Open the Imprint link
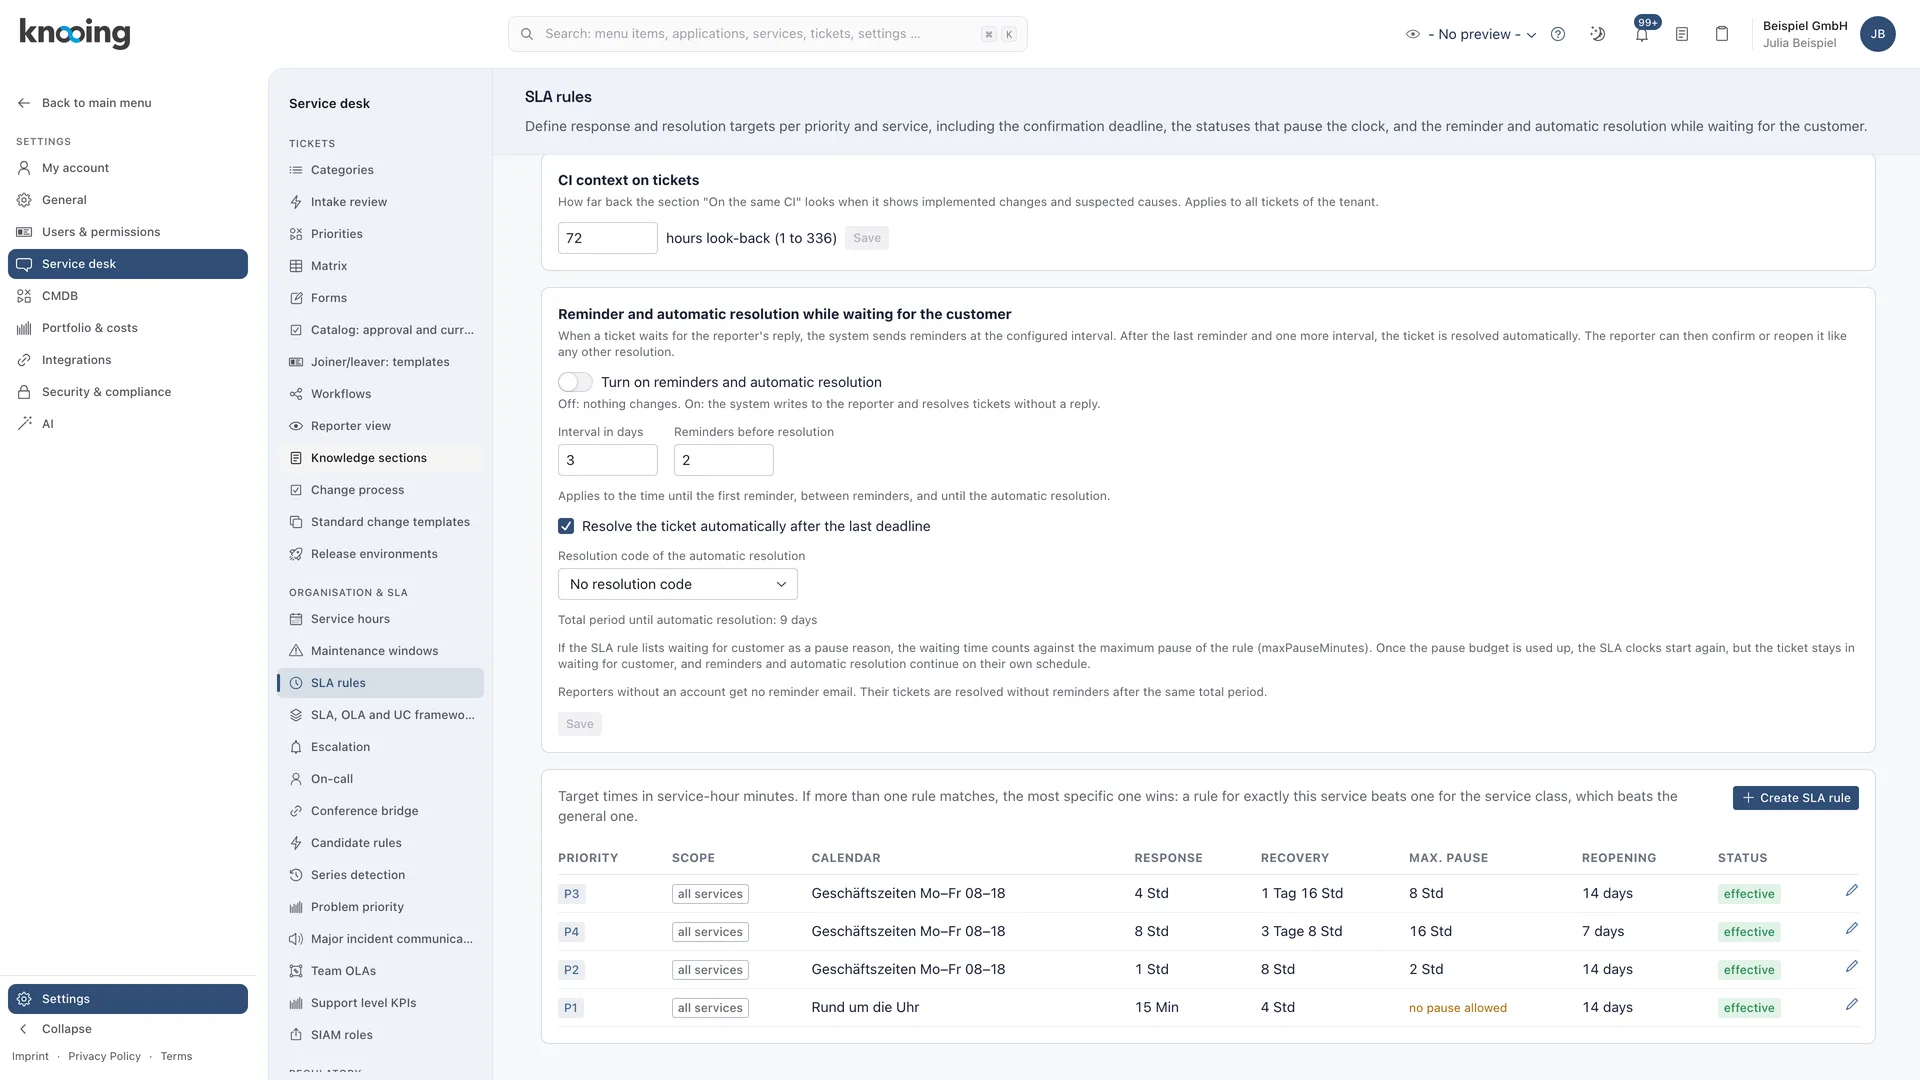The width and height of the screenshot is (1920, 1080). (30, 1056)
